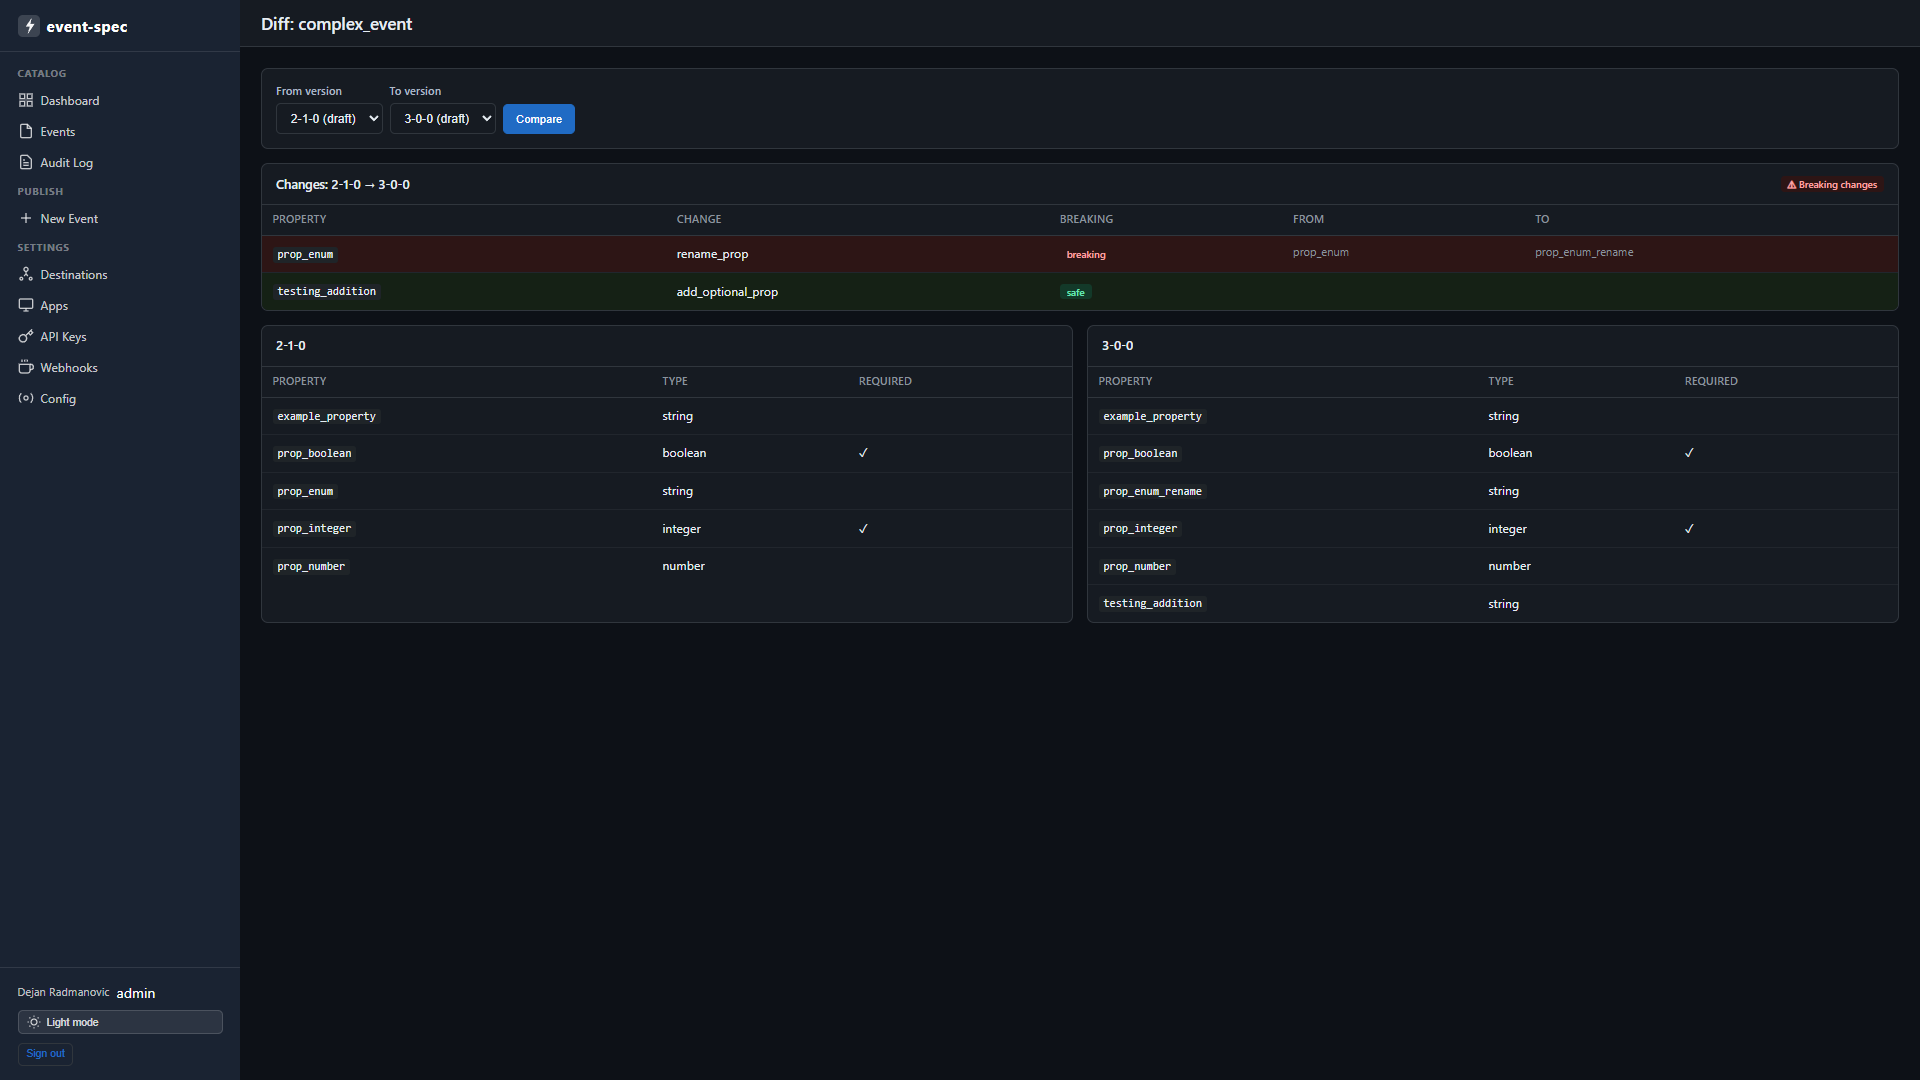Open Audit Log document icon

(26, 162)
